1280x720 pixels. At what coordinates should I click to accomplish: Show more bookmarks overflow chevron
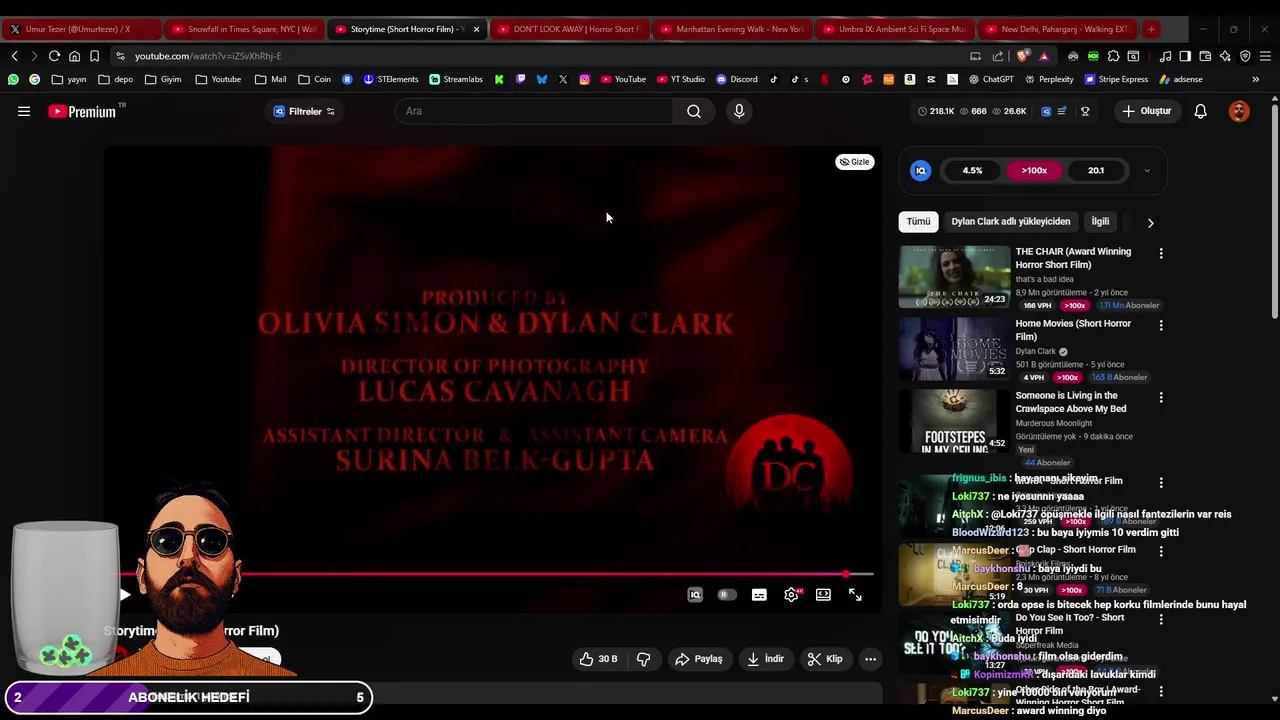coord(1256,79)
